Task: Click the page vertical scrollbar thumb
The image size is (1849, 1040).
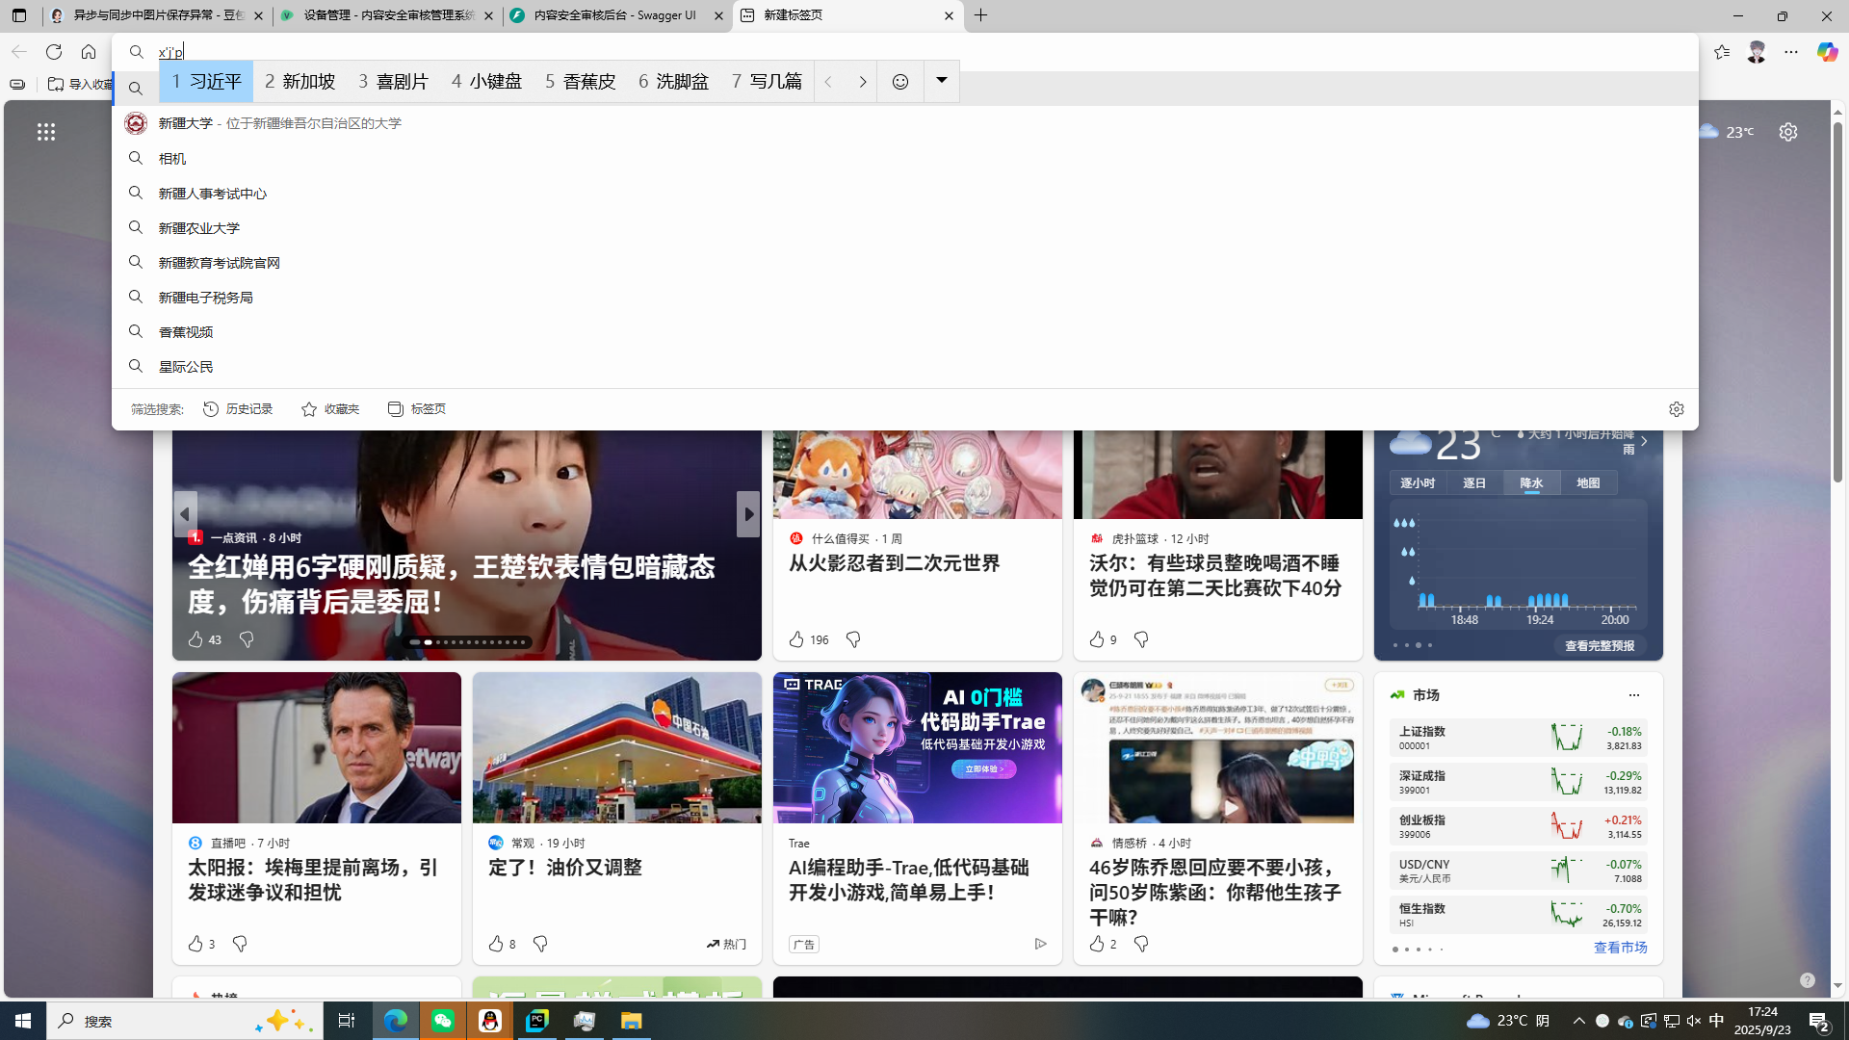Action: pos(1837,300)
